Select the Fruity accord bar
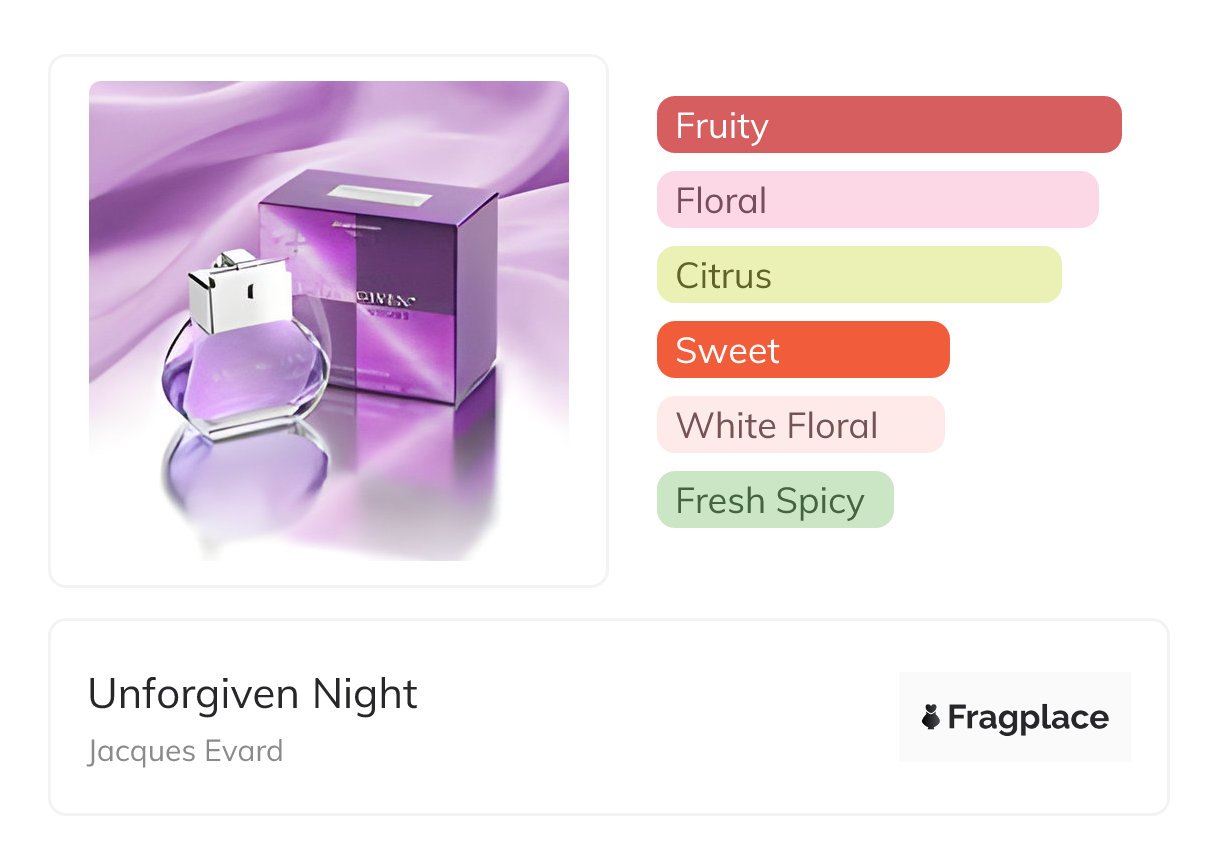This screenshot has height=864, width=1218. [x=889, y=125]
